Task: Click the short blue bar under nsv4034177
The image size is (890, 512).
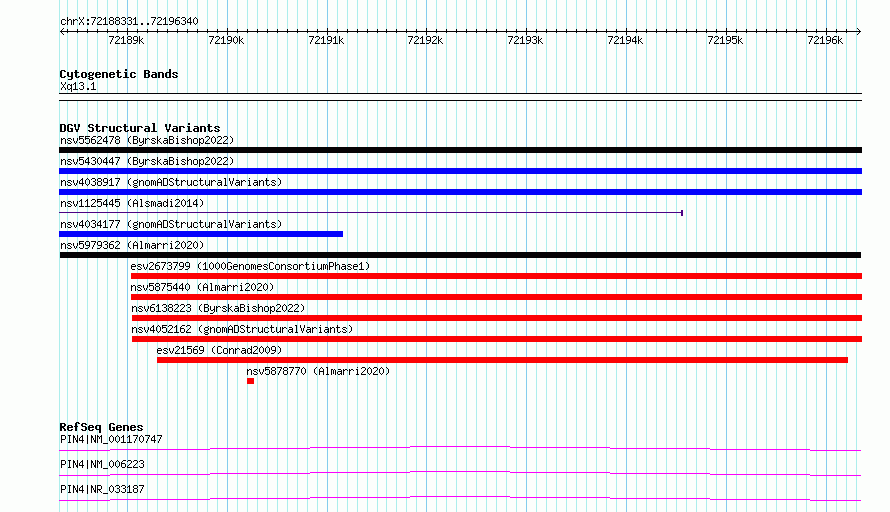Action: coord(201,234)
